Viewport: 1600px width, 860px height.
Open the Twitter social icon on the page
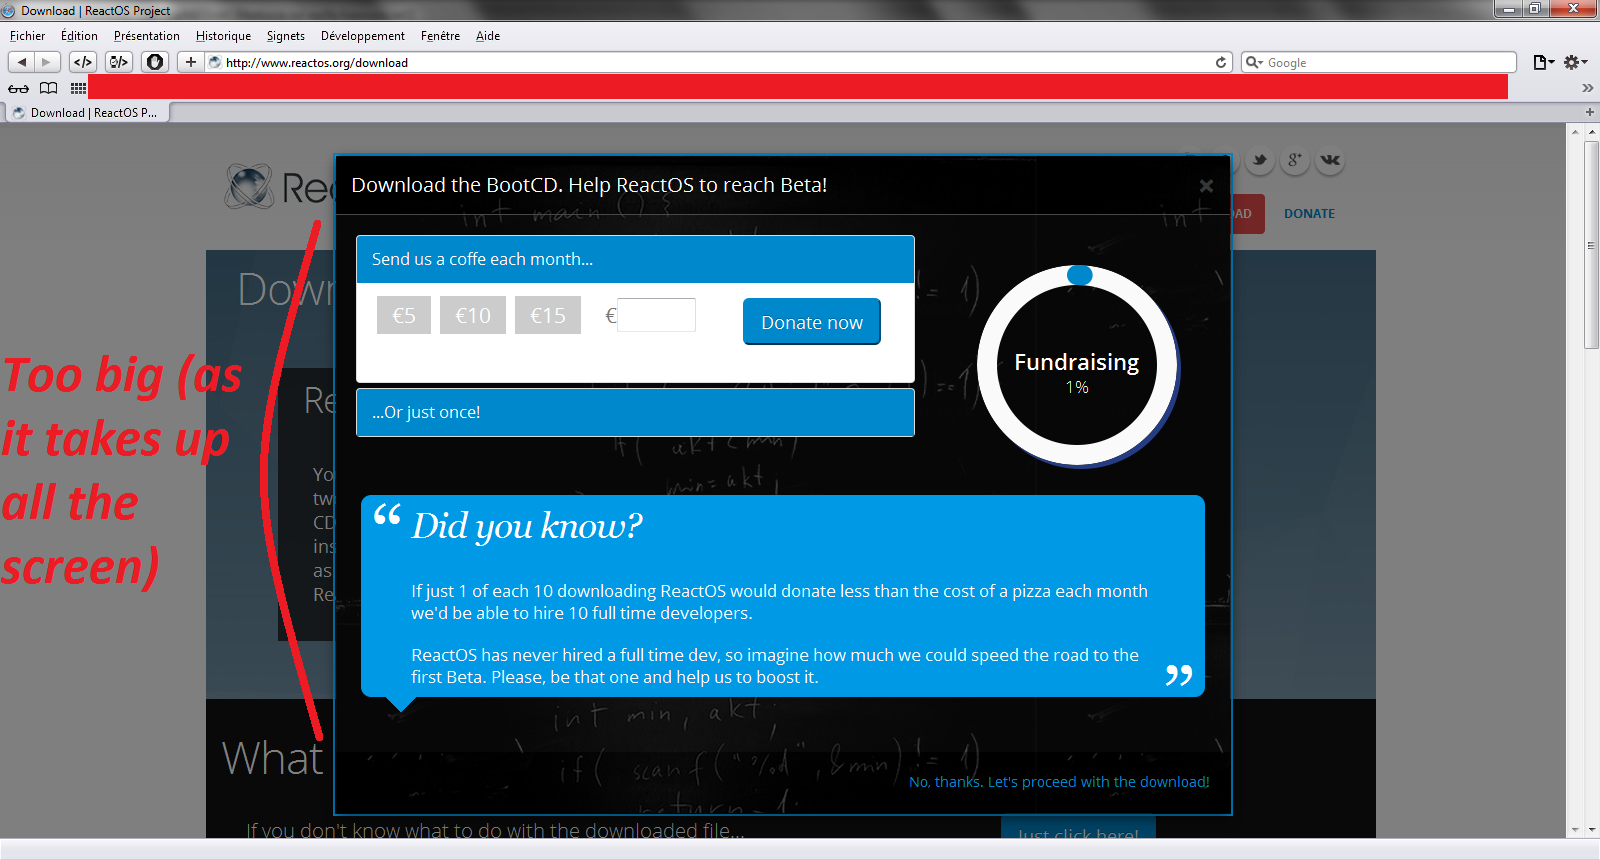click(1260, 160)
